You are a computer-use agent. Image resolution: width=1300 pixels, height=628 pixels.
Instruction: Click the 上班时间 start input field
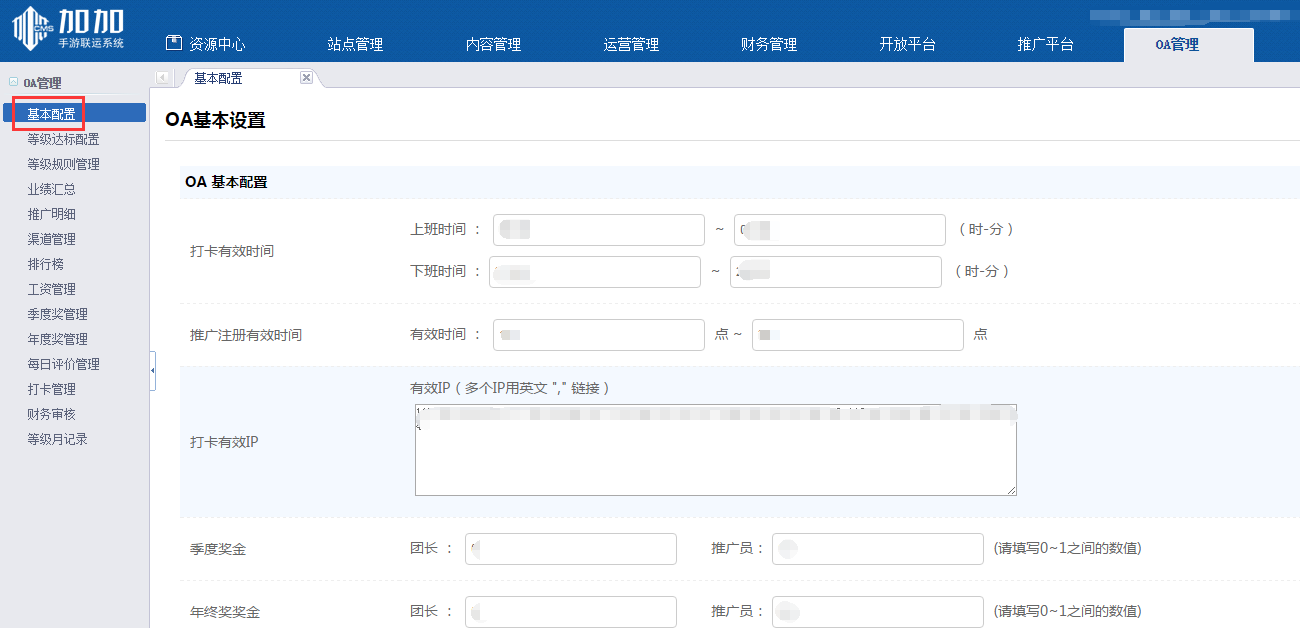coord(598,230)
